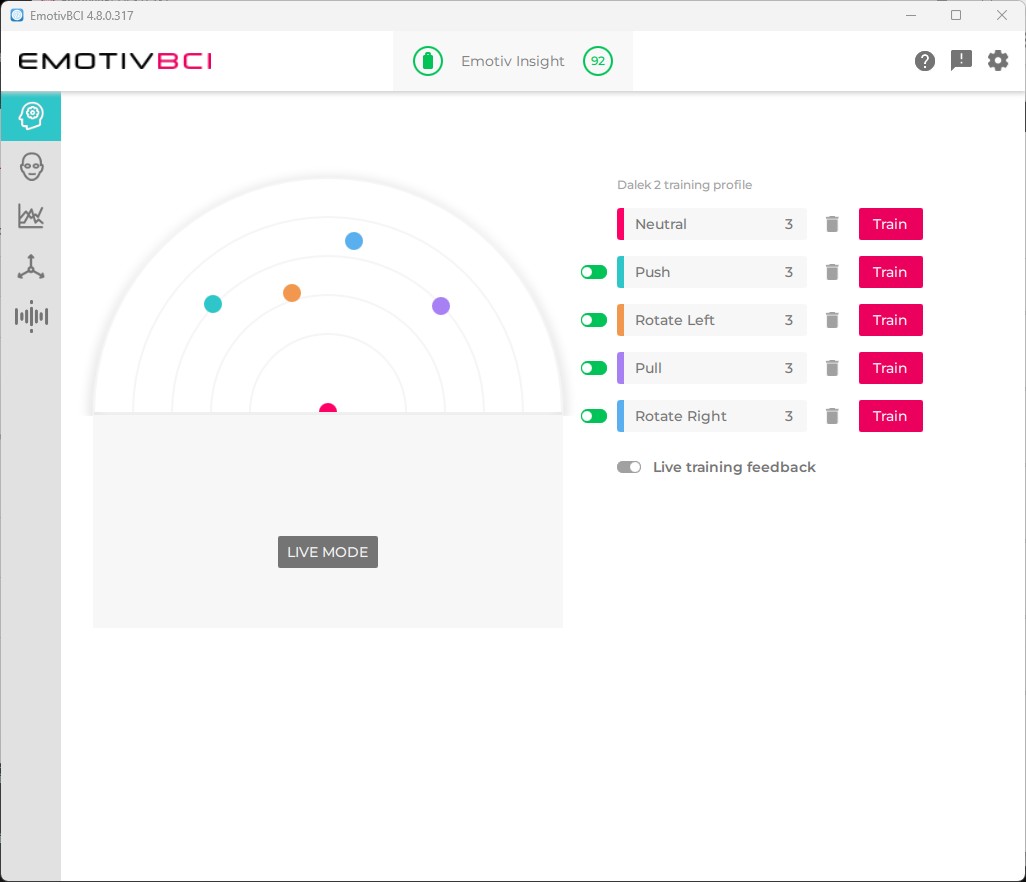The width and height of the screenshot is (1026, 882).
Task: Open the Frequency Bands waveform icon
Action: (x=31, y=317)
